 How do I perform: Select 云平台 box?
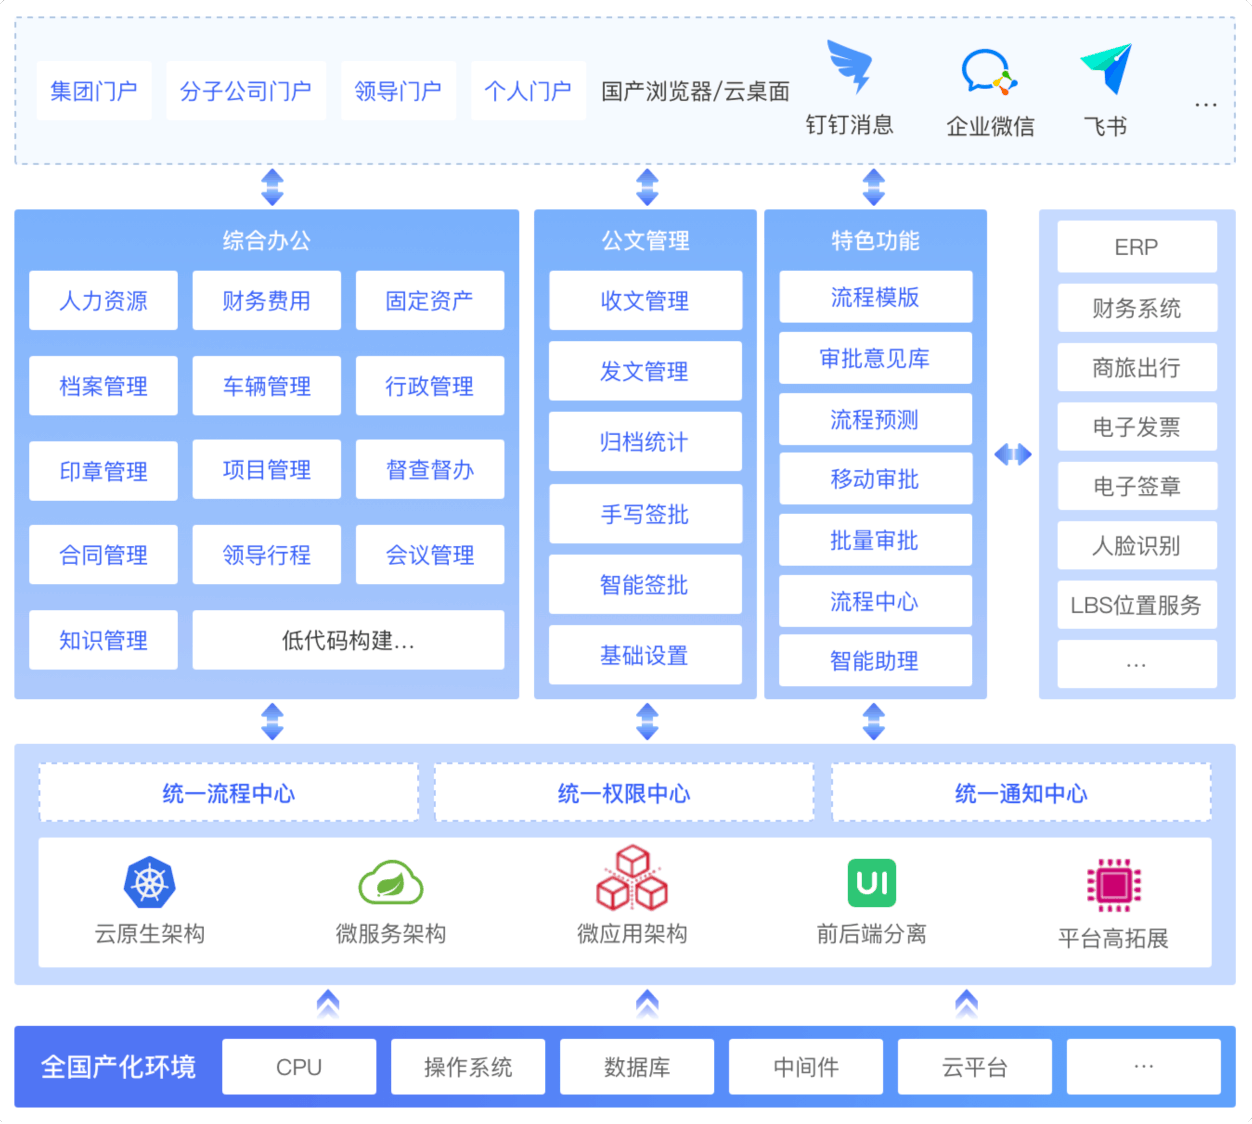(975, 1067)
